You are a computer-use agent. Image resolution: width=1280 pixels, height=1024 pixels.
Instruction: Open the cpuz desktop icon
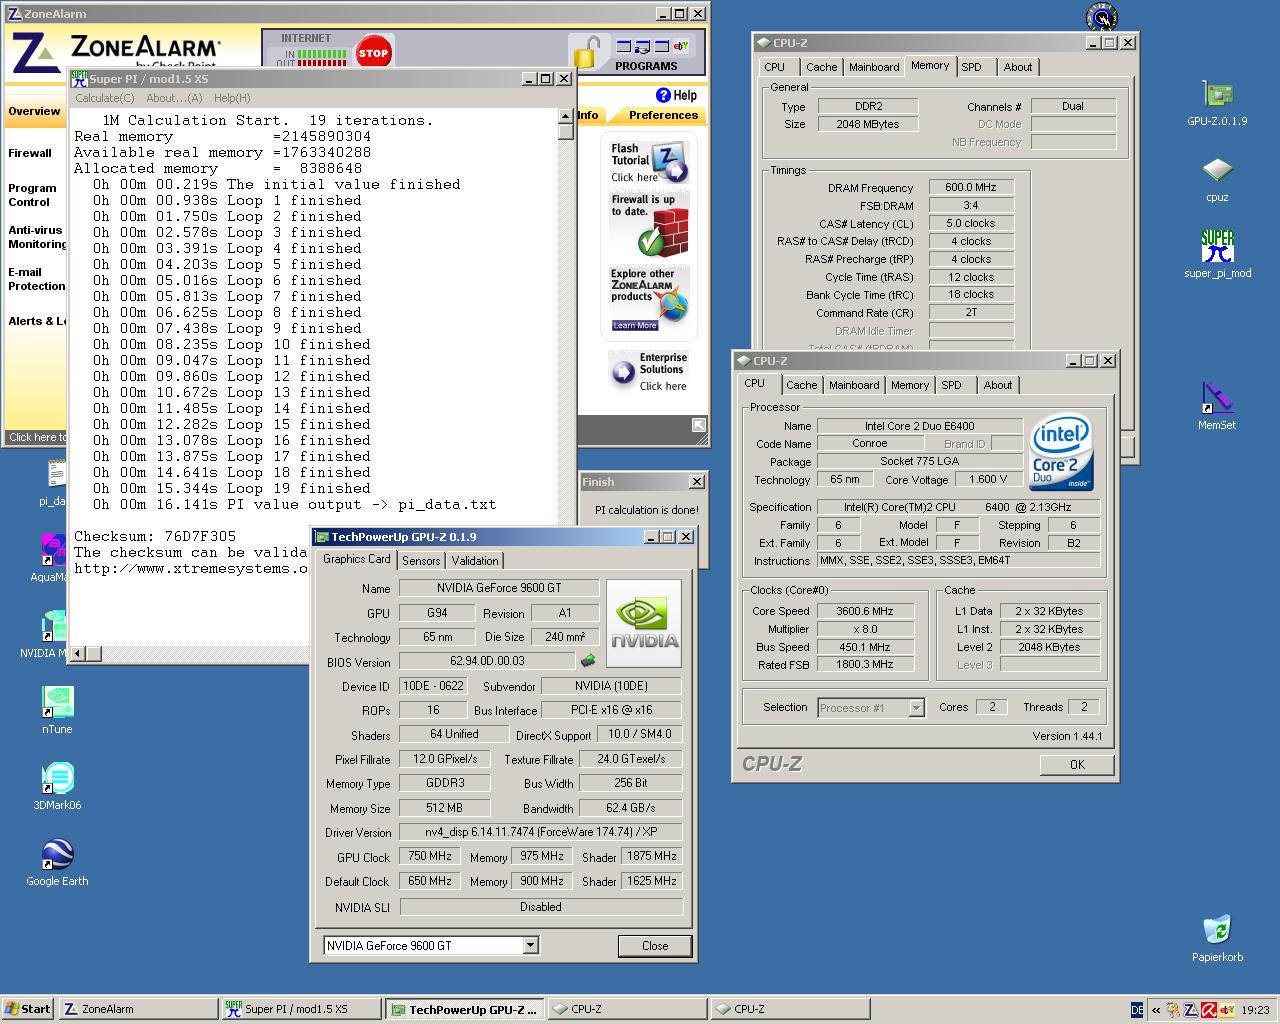coord(1217,171)
